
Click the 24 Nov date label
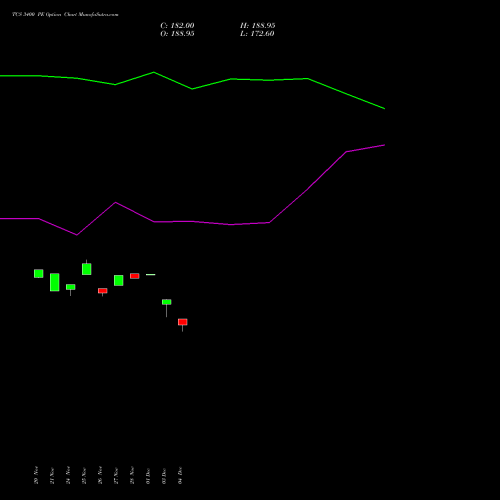pyautogui.click(x=68, y=475)
